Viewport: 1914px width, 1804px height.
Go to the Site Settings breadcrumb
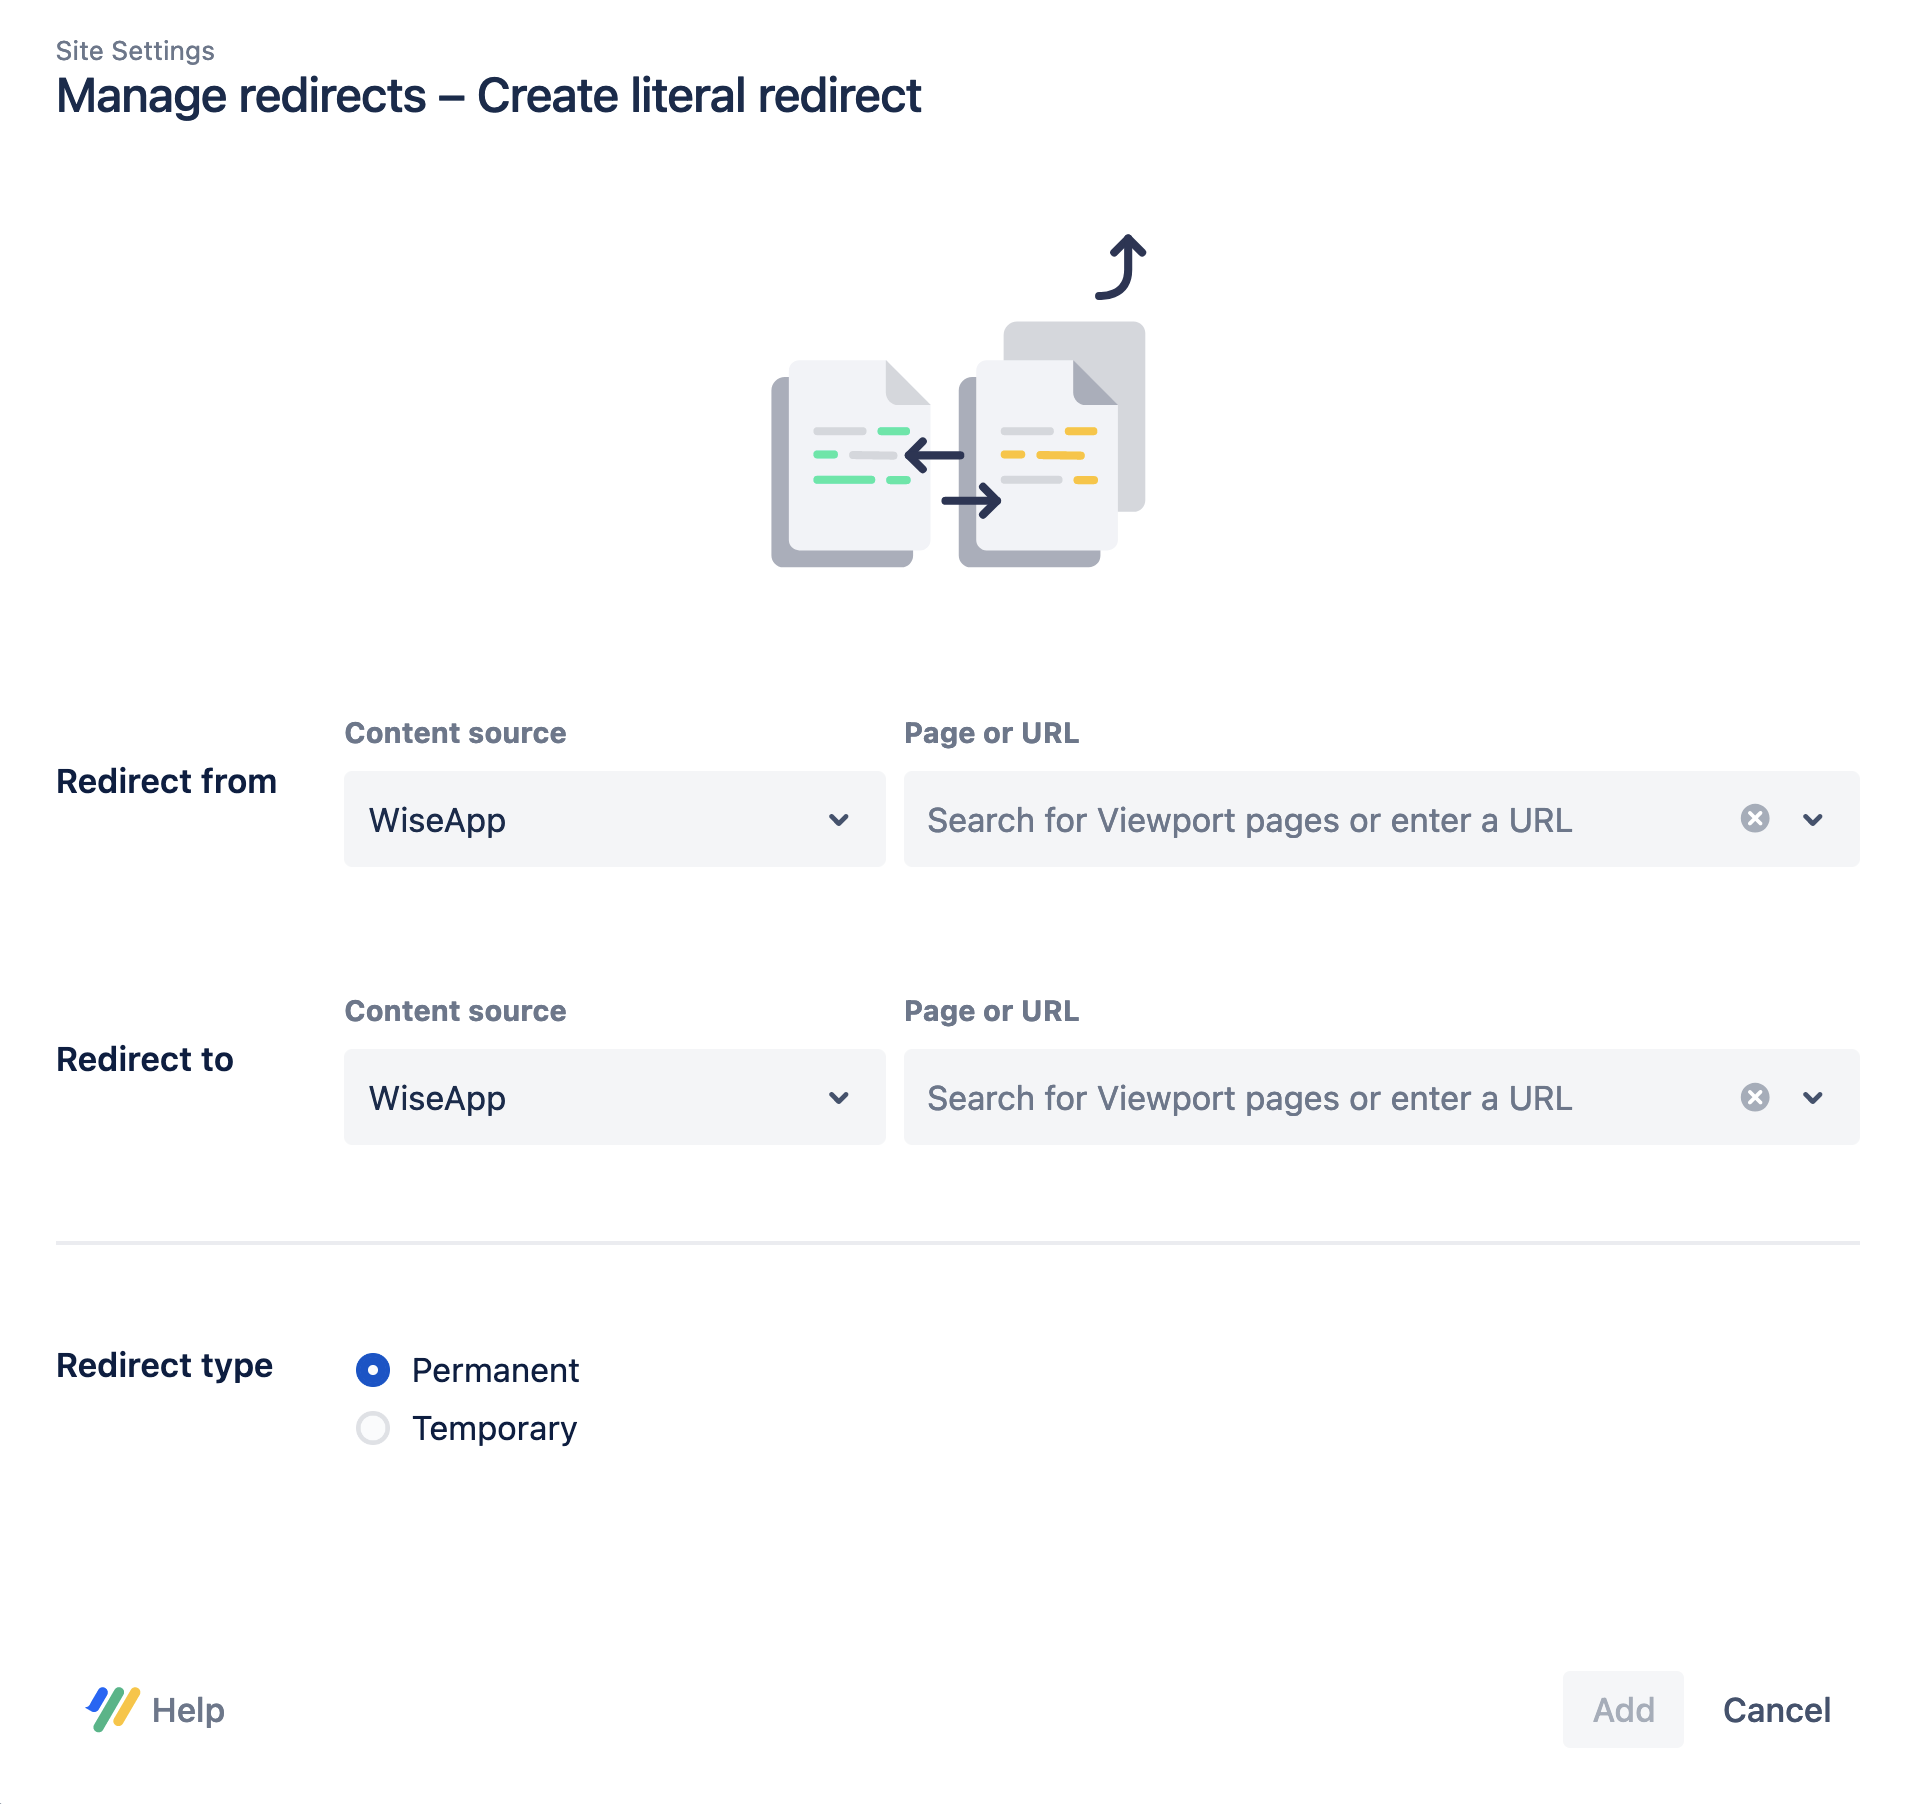(135, 51)
